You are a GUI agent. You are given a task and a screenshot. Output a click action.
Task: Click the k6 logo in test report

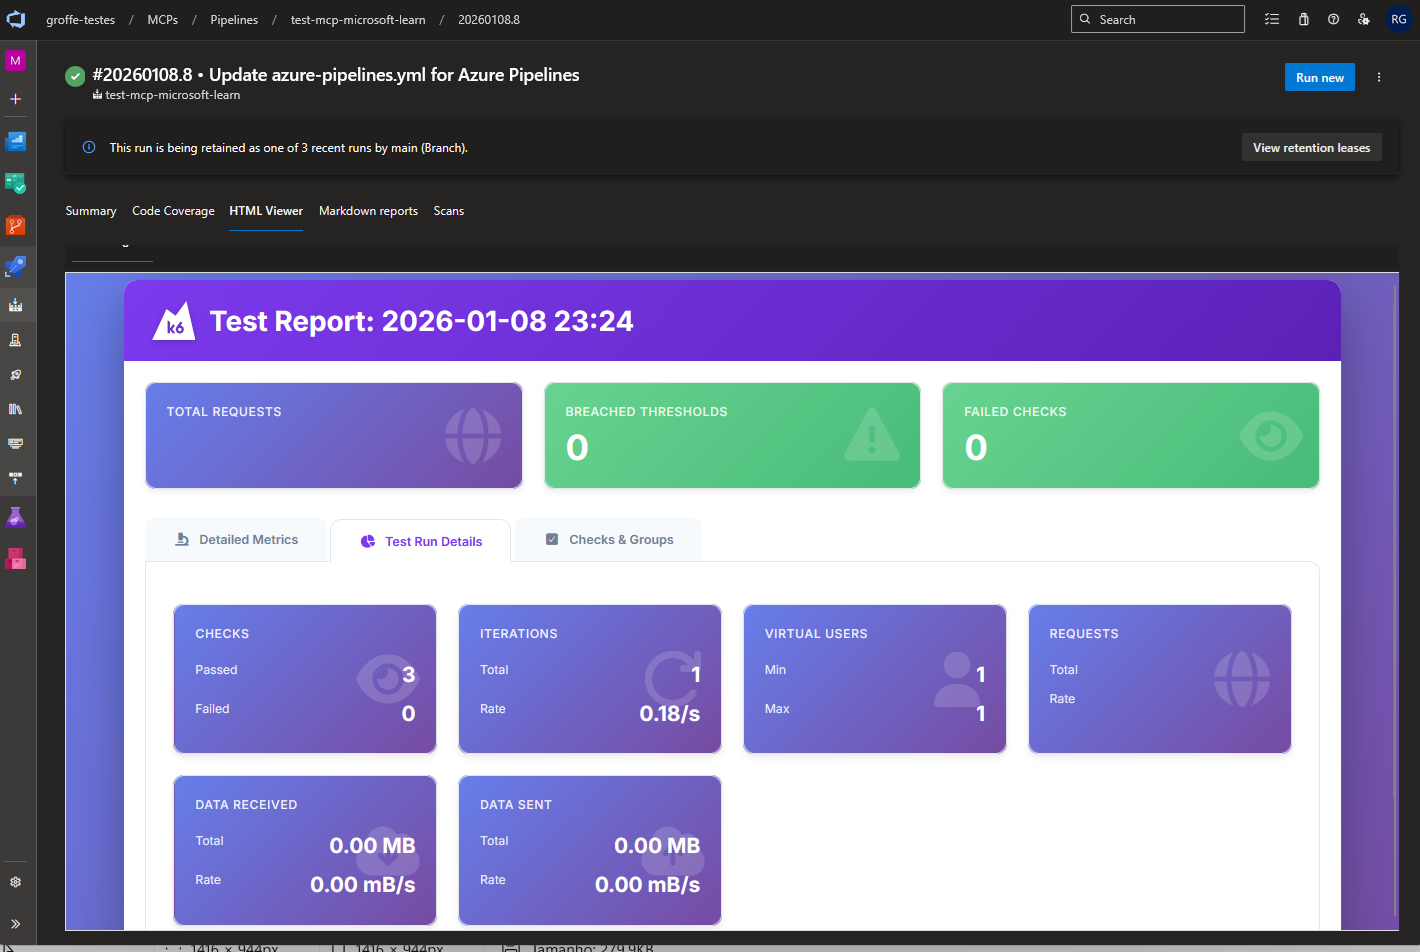(173, 322)
